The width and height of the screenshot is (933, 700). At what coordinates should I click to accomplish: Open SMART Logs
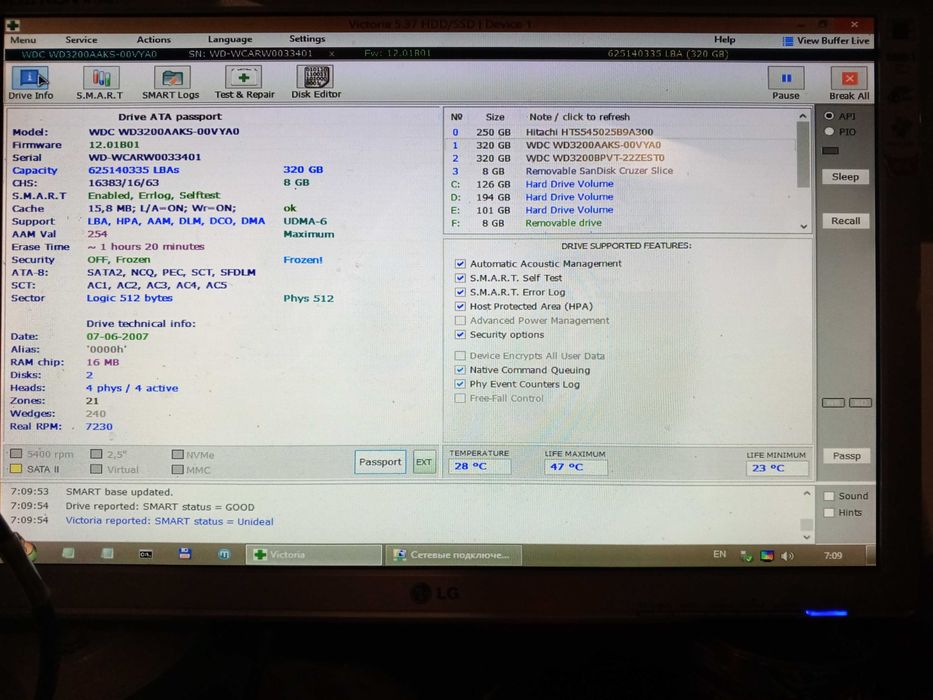tap(171, 83)
